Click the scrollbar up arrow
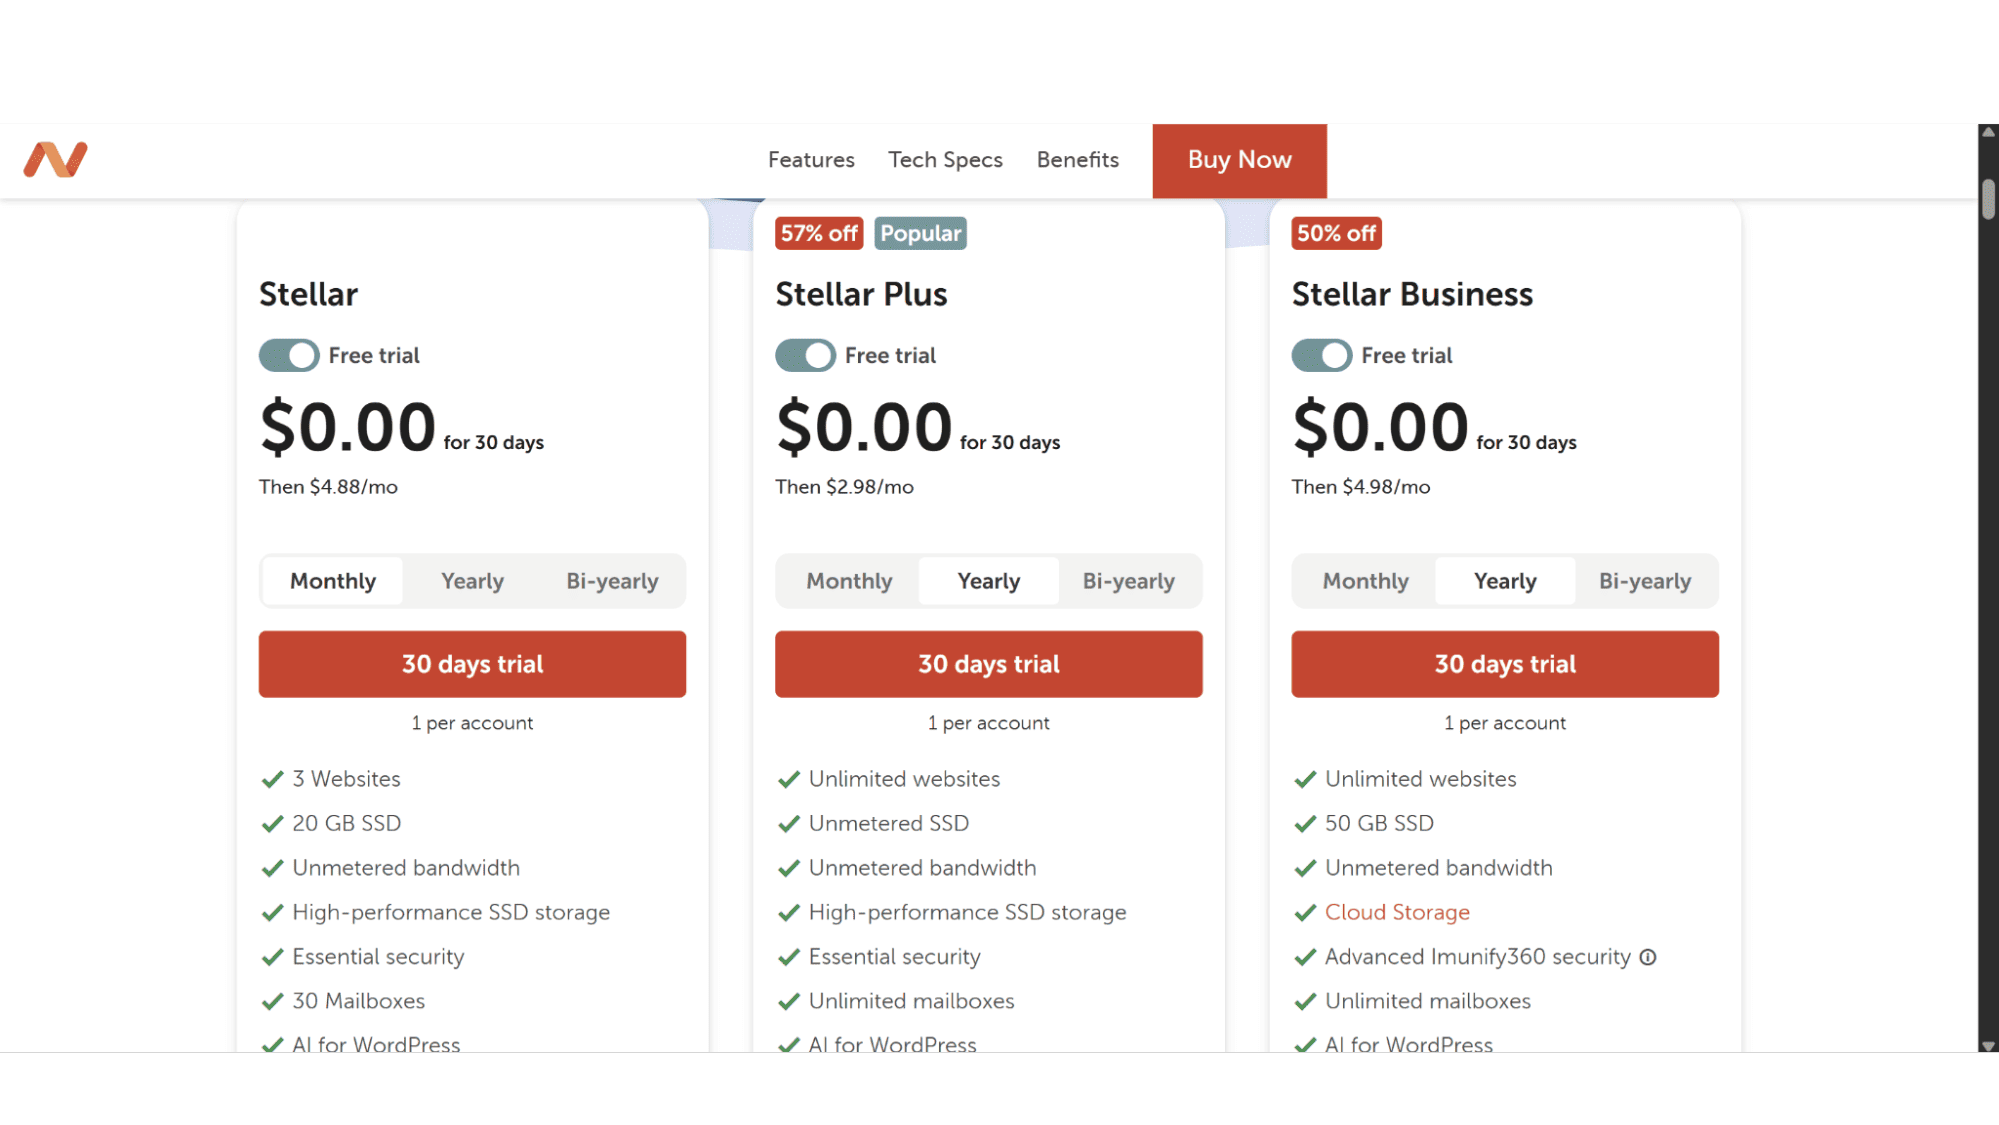 [x=1988, y=132]
